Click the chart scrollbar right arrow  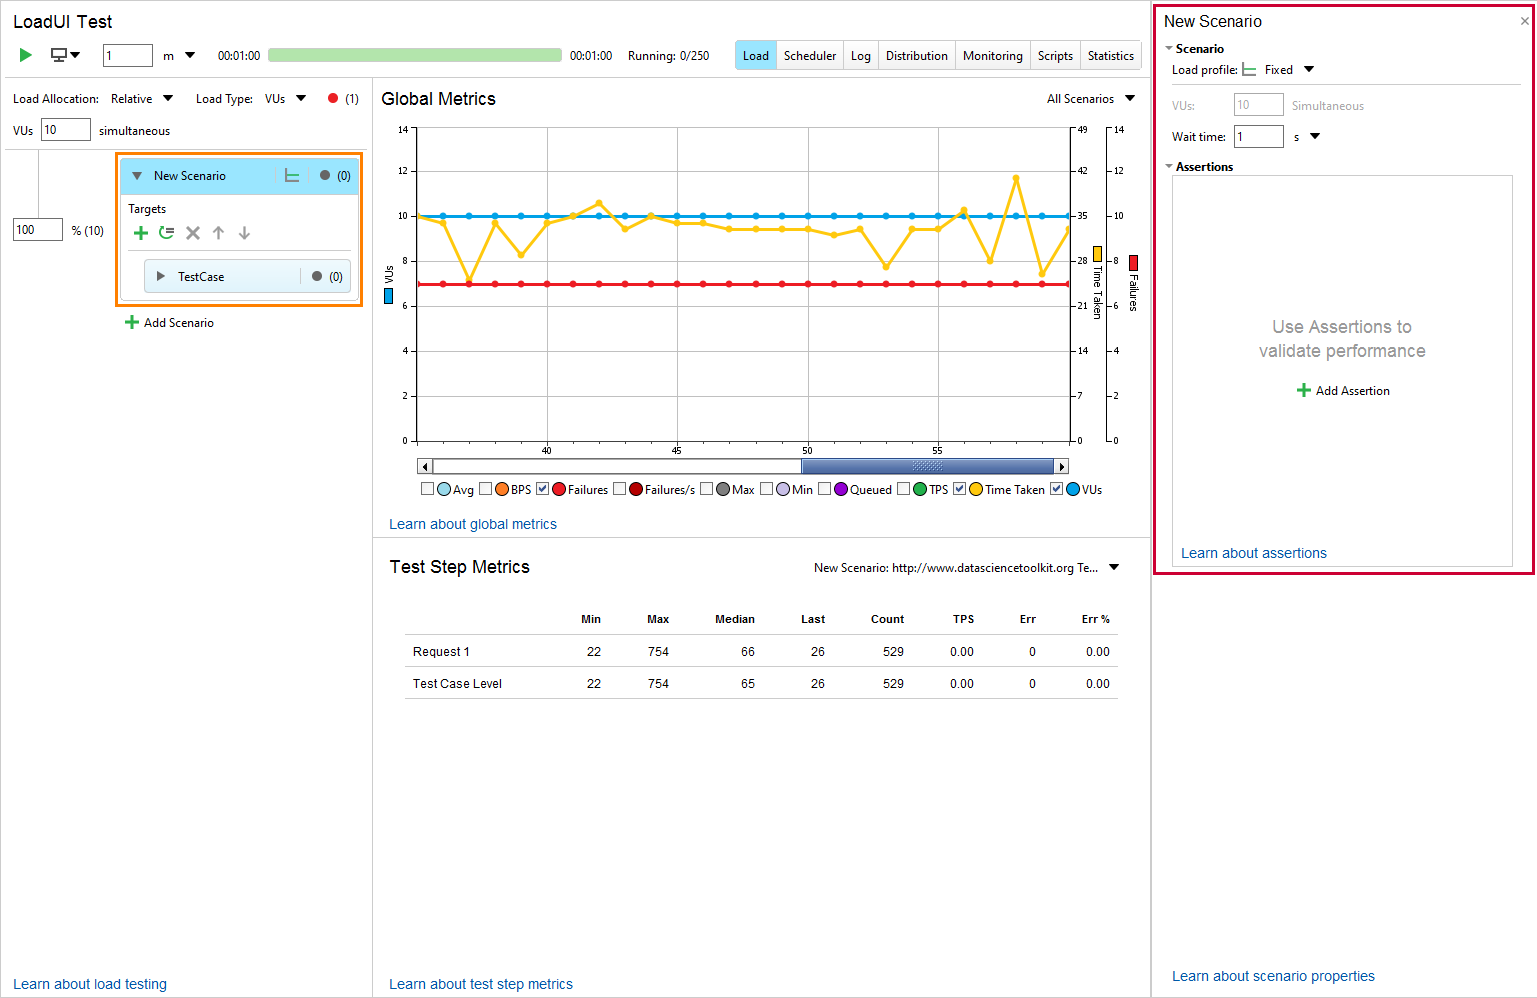(1062, 466)
